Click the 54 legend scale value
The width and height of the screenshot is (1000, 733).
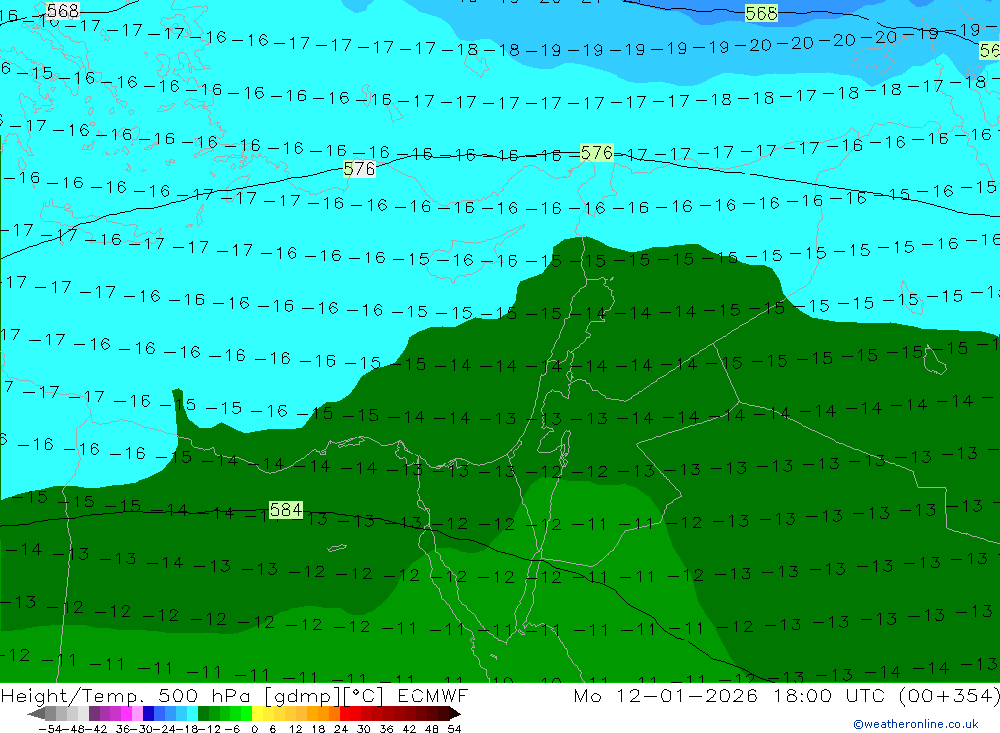[x=454, y=729]
